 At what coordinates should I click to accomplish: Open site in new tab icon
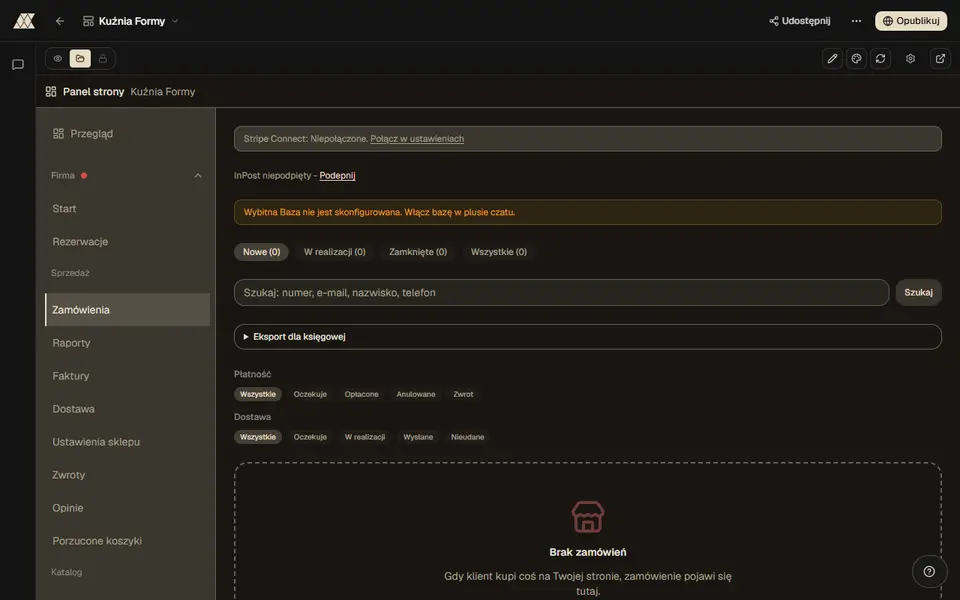(940, 59)
